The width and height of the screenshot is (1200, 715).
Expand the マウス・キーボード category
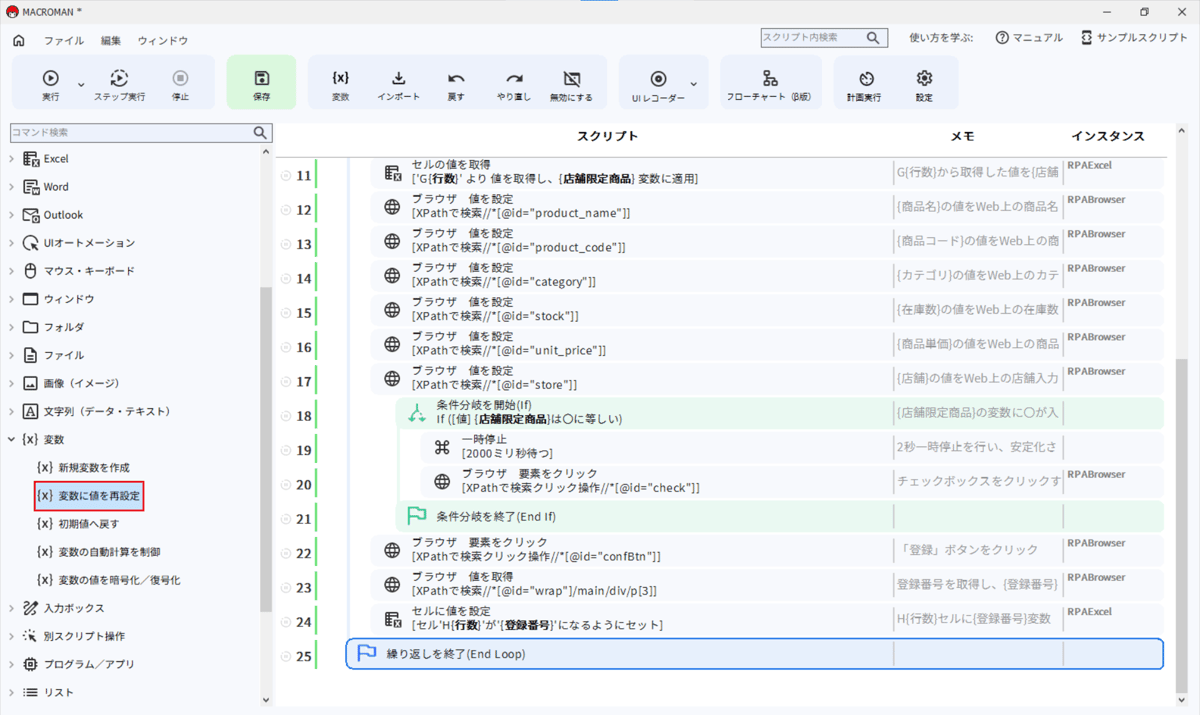pos(12,271)
